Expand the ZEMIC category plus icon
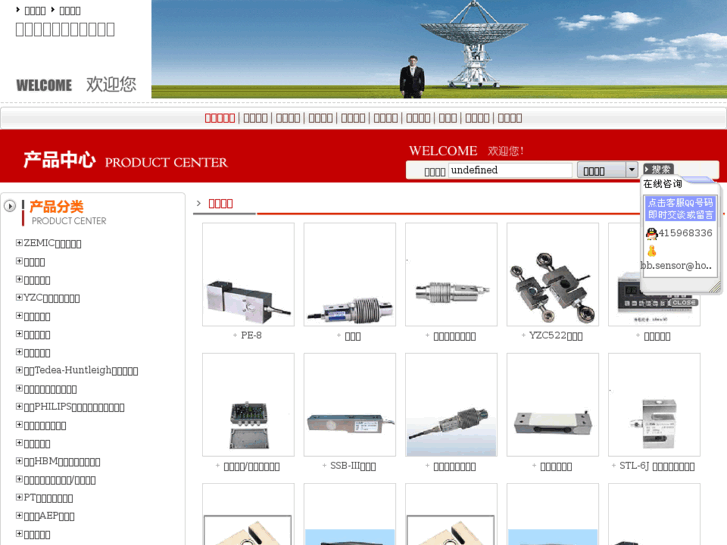Viewport: 727px width, 545px height. (x=19, y=242)
